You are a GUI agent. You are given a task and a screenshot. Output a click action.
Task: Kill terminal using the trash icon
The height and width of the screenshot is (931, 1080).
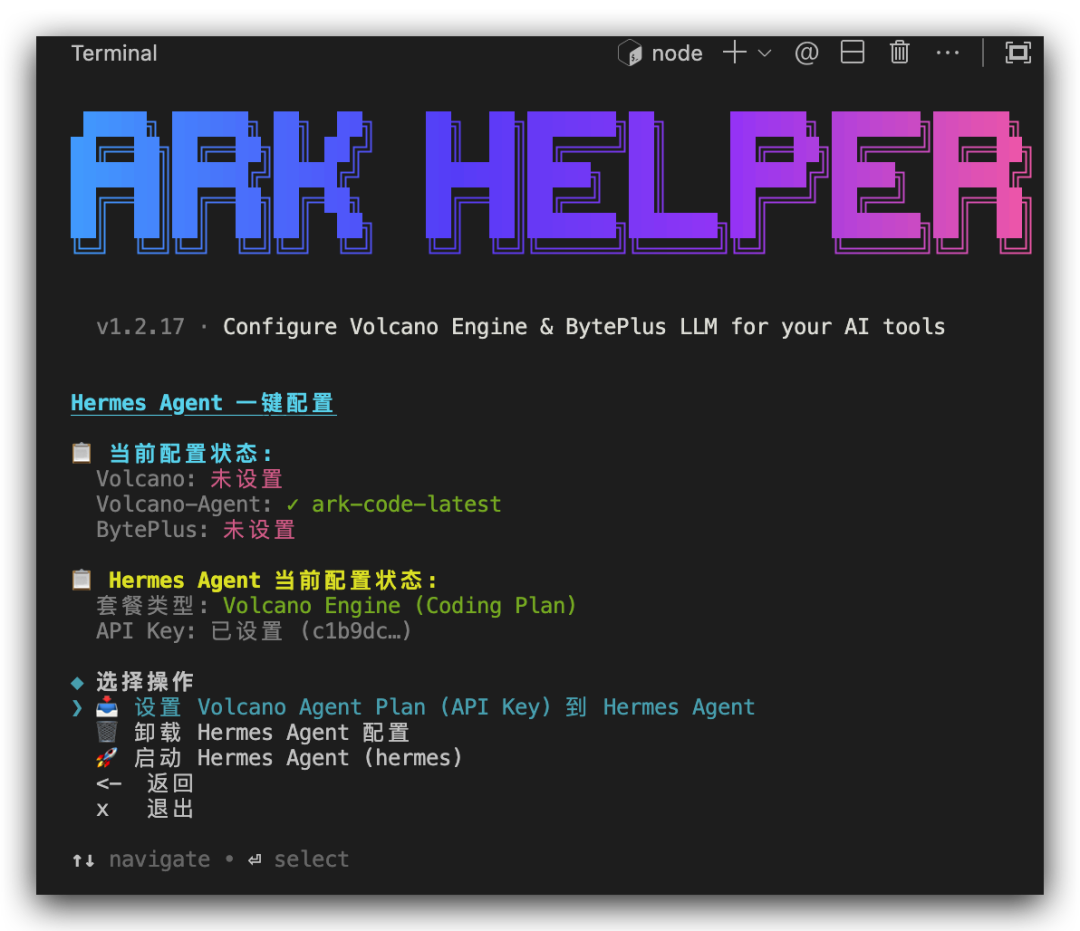[x=899, y=52]
